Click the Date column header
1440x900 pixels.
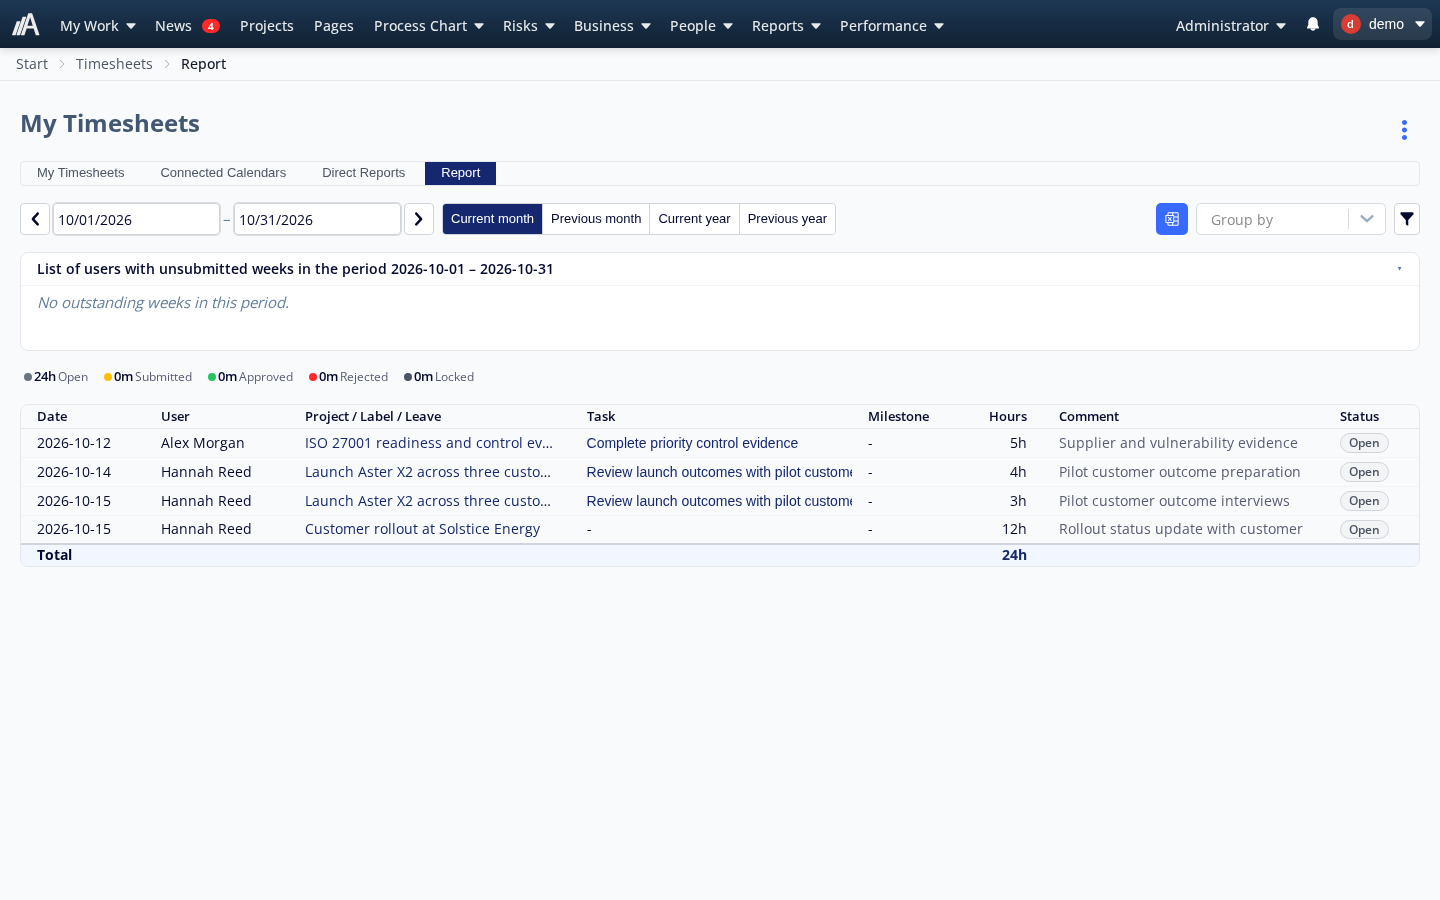(52, 417)
